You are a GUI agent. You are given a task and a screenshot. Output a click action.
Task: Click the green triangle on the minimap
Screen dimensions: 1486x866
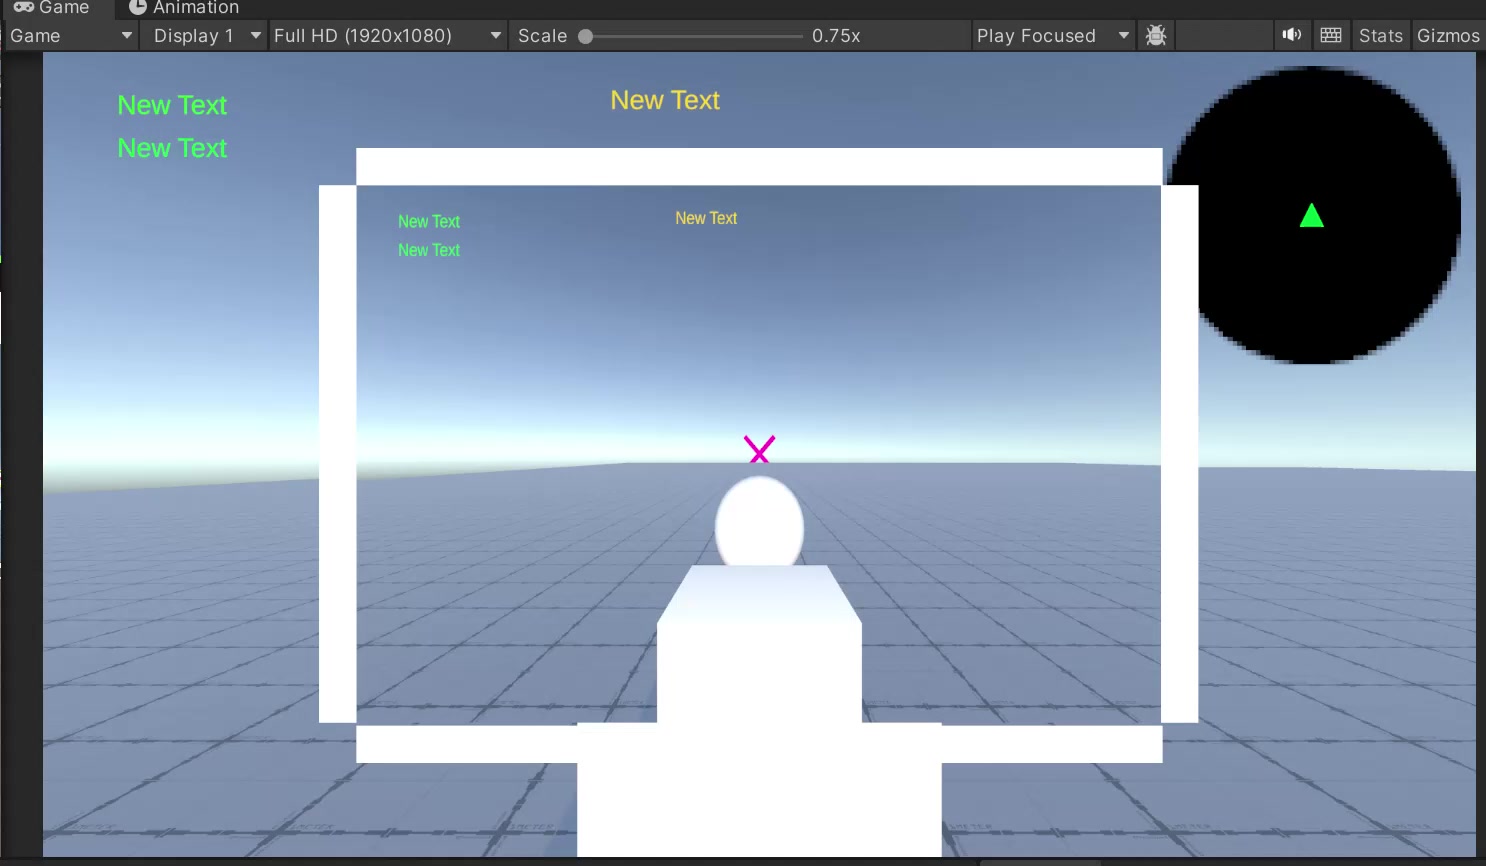tap(1311, 216)
